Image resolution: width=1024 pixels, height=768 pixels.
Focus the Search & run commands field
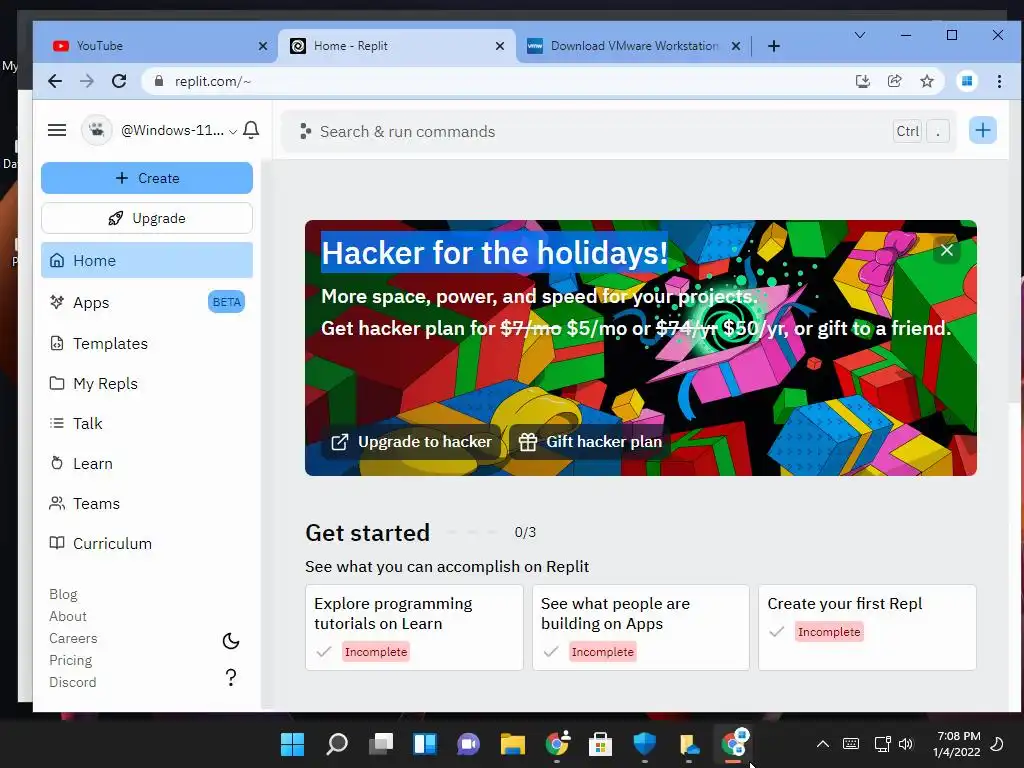[x=619, y=131]
